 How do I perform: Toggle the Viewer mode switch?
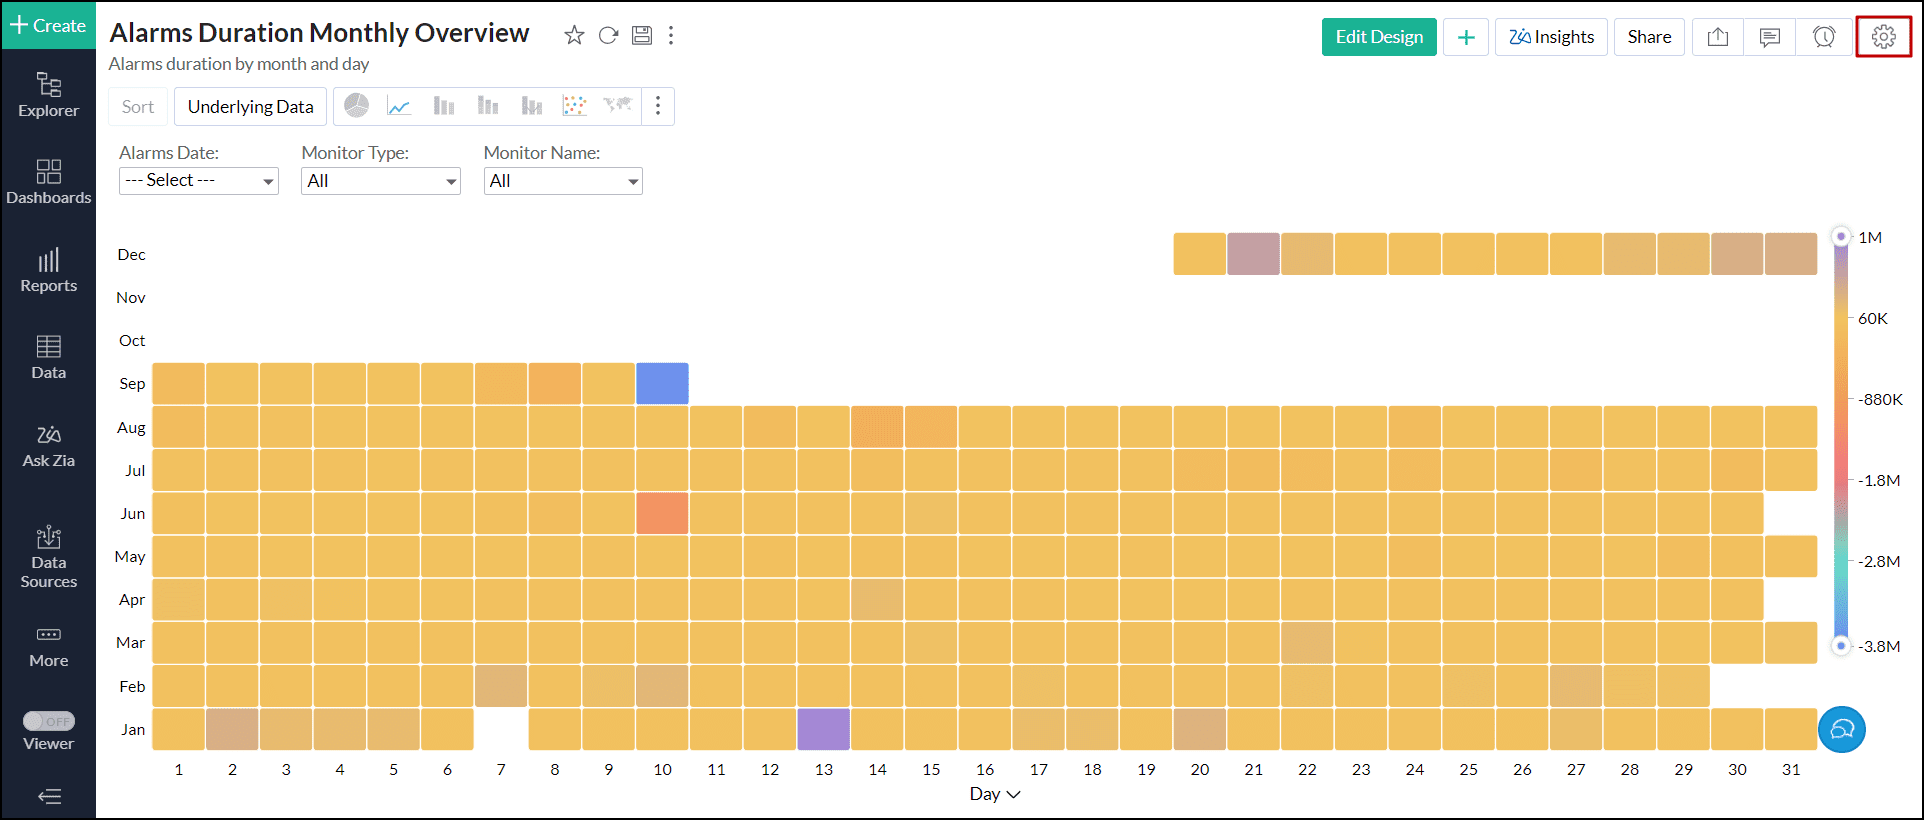(x=49, y=721)
